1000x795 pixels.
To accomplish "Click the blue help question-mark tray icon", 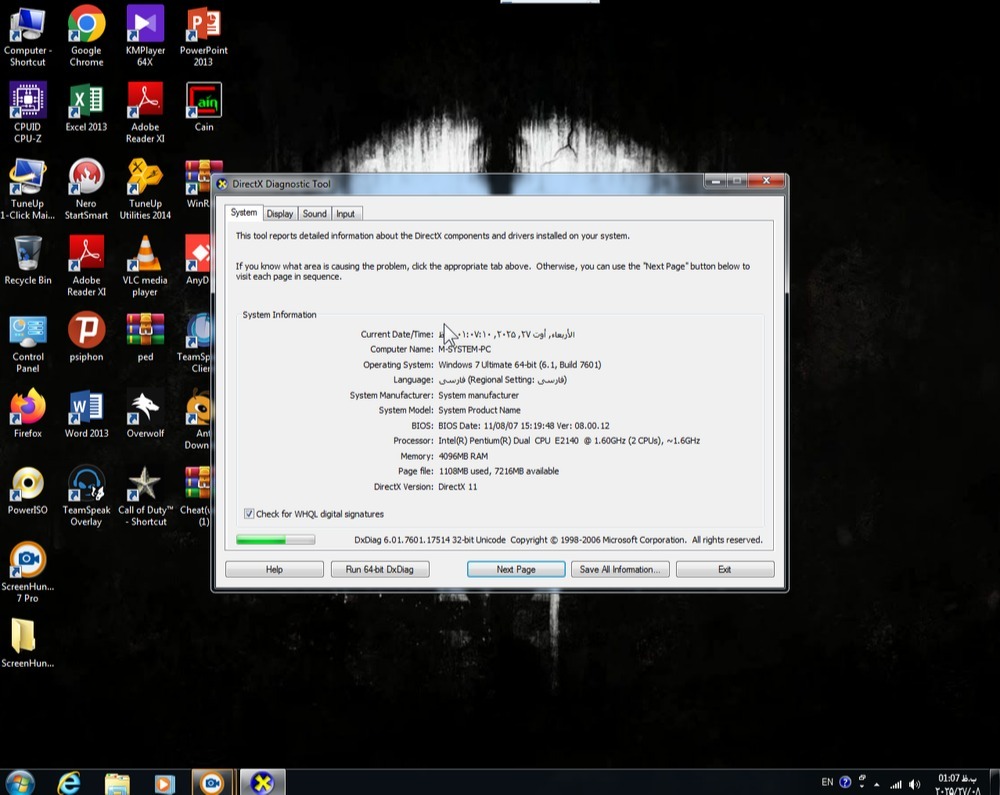I will 845,782.
